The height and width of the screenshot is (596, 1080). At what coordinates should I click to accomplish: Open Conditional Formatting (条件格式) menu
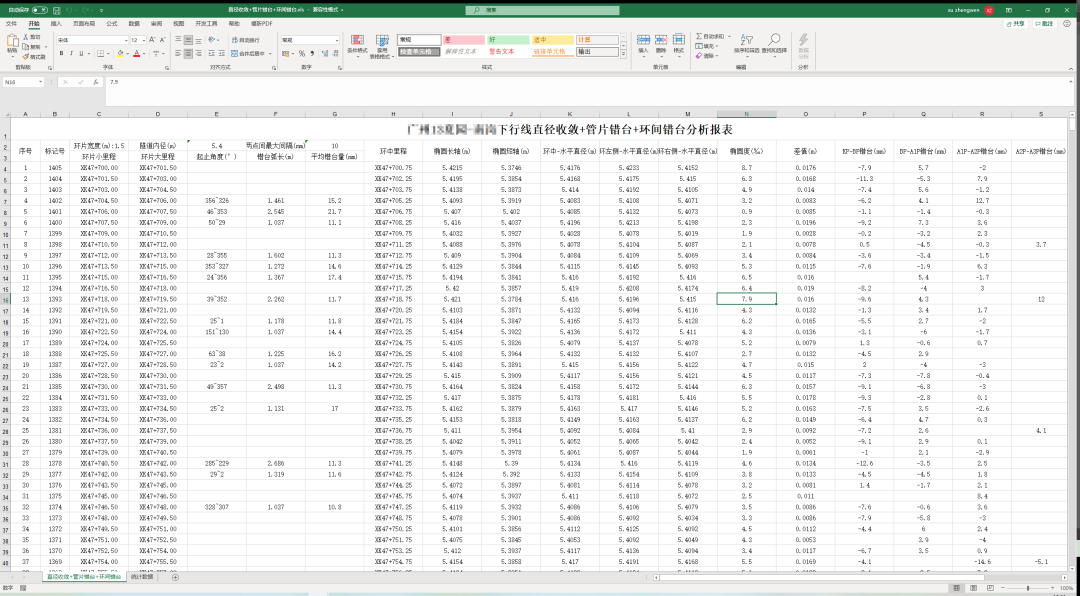(357, 46)
